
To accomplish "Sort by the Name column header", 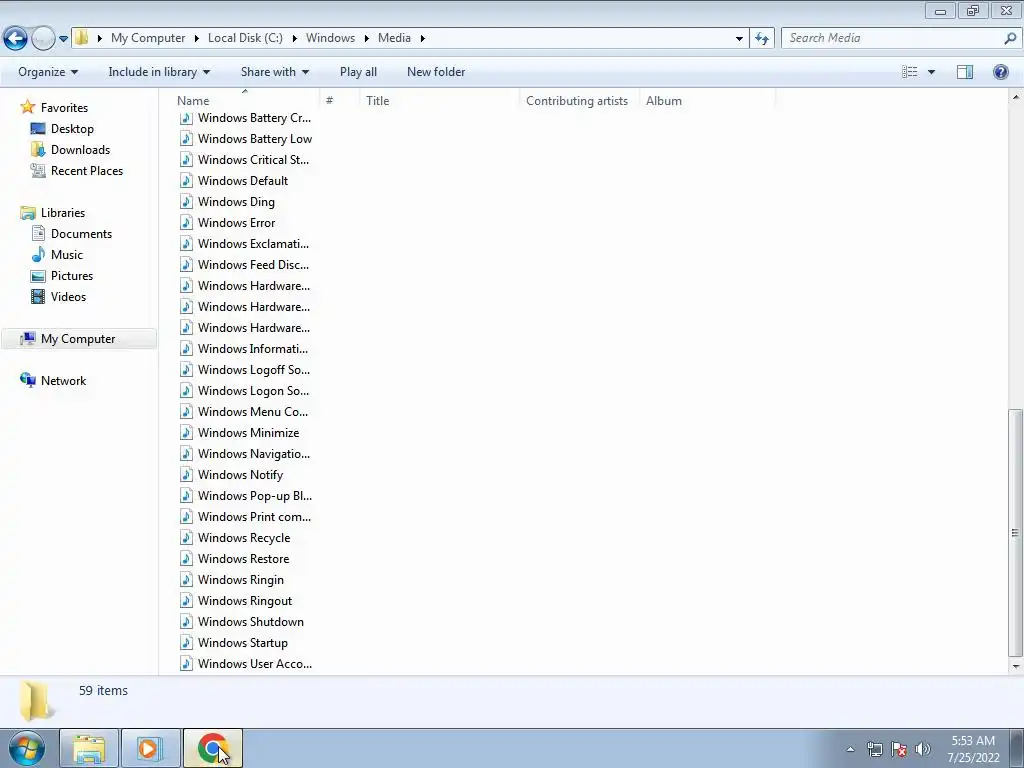I will 246,101.
